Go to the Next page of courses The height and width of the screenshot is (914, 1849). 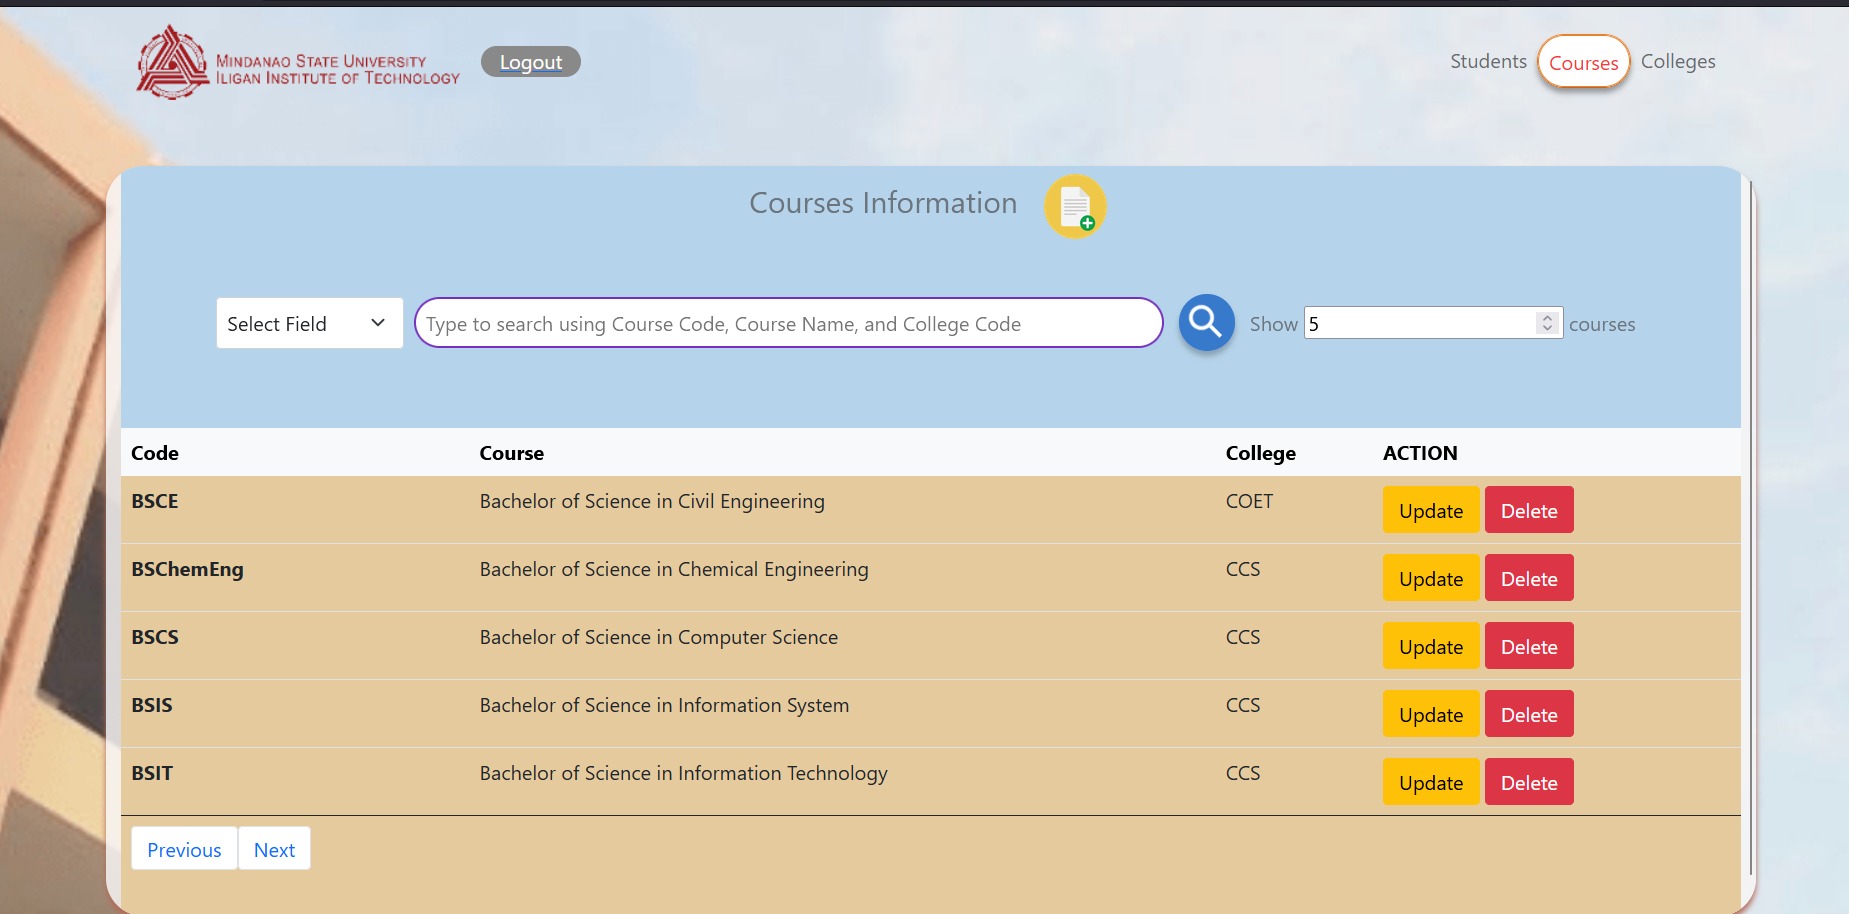(274, 848)
